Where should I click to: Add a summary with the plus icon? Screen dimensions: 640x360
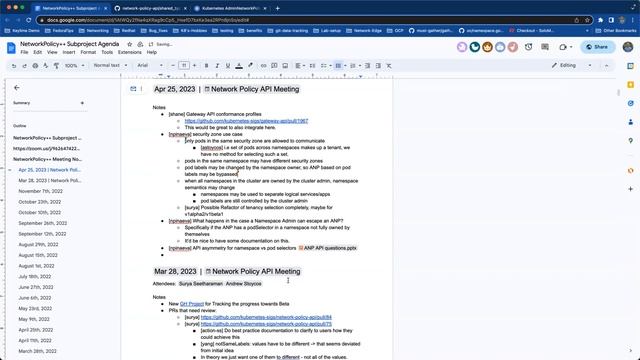click(82, 103)
